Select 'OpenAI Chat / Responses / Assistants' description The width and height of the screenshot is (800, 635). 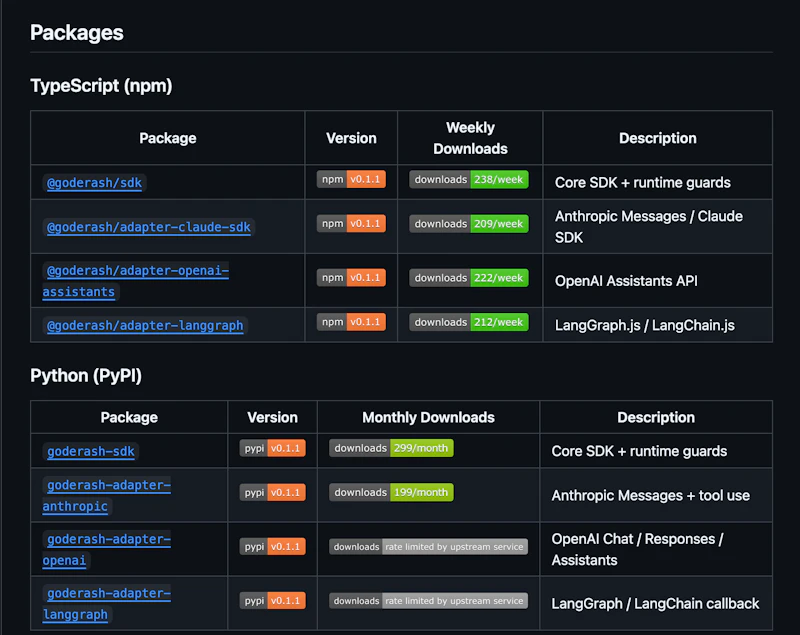click(637, 549)
